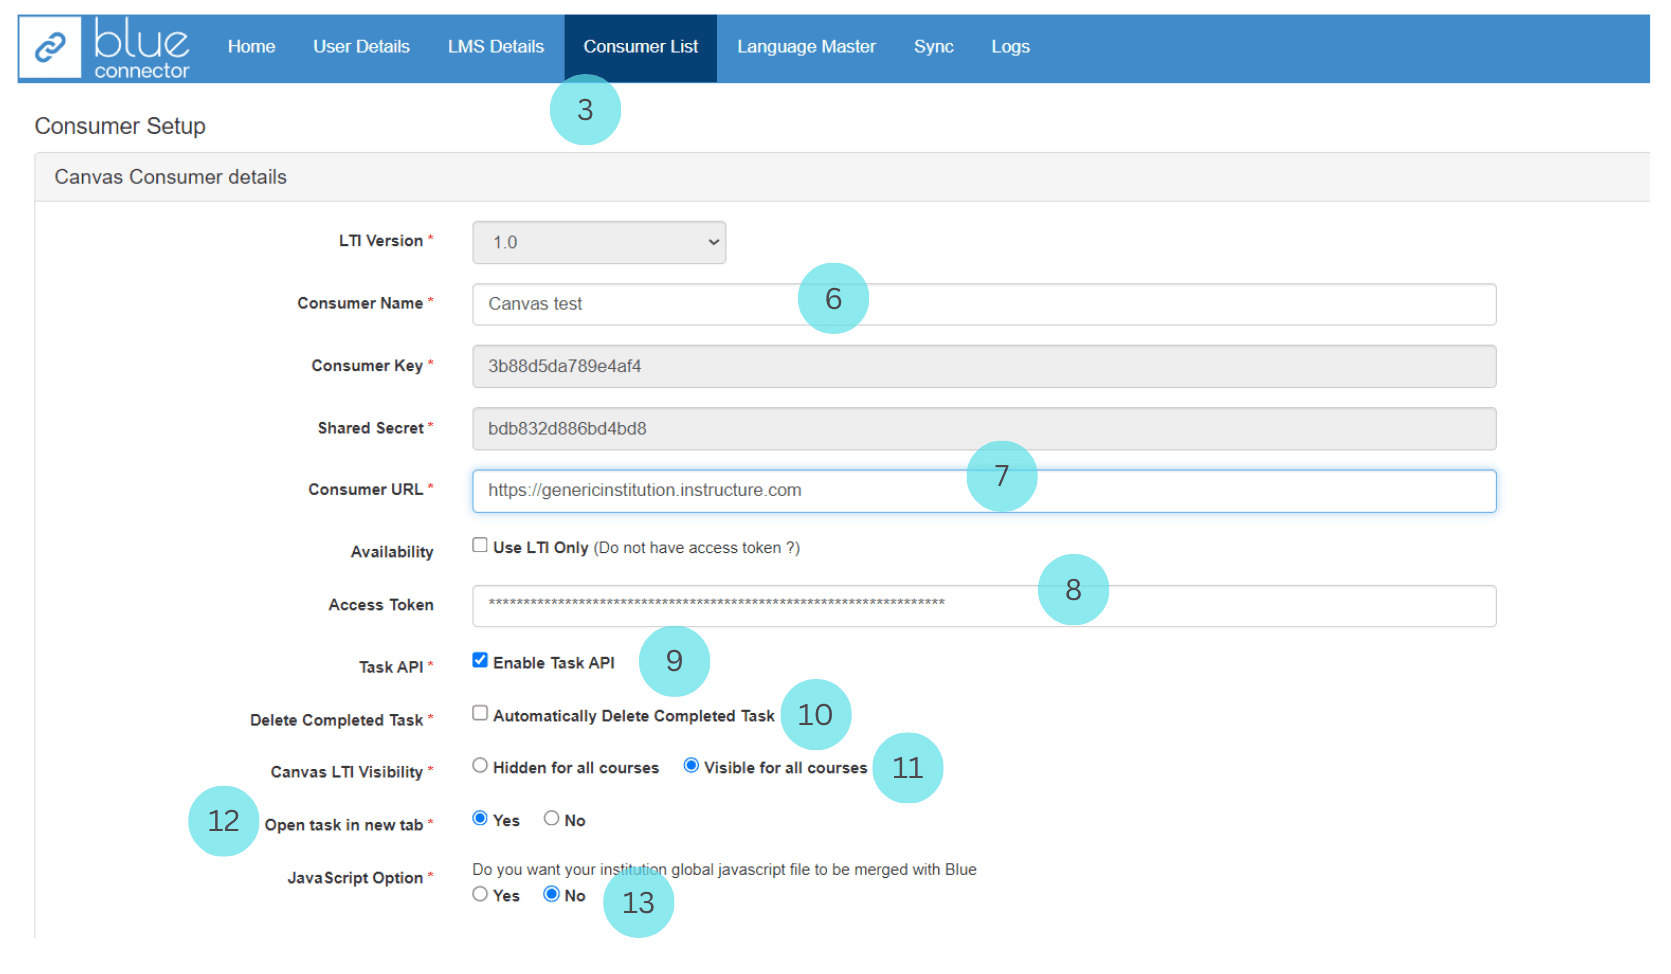Image resolution: width=1671 pixels, height=974 pixels.
Task: Click the Consumer Key label text
Action: (x=367, y=366)
